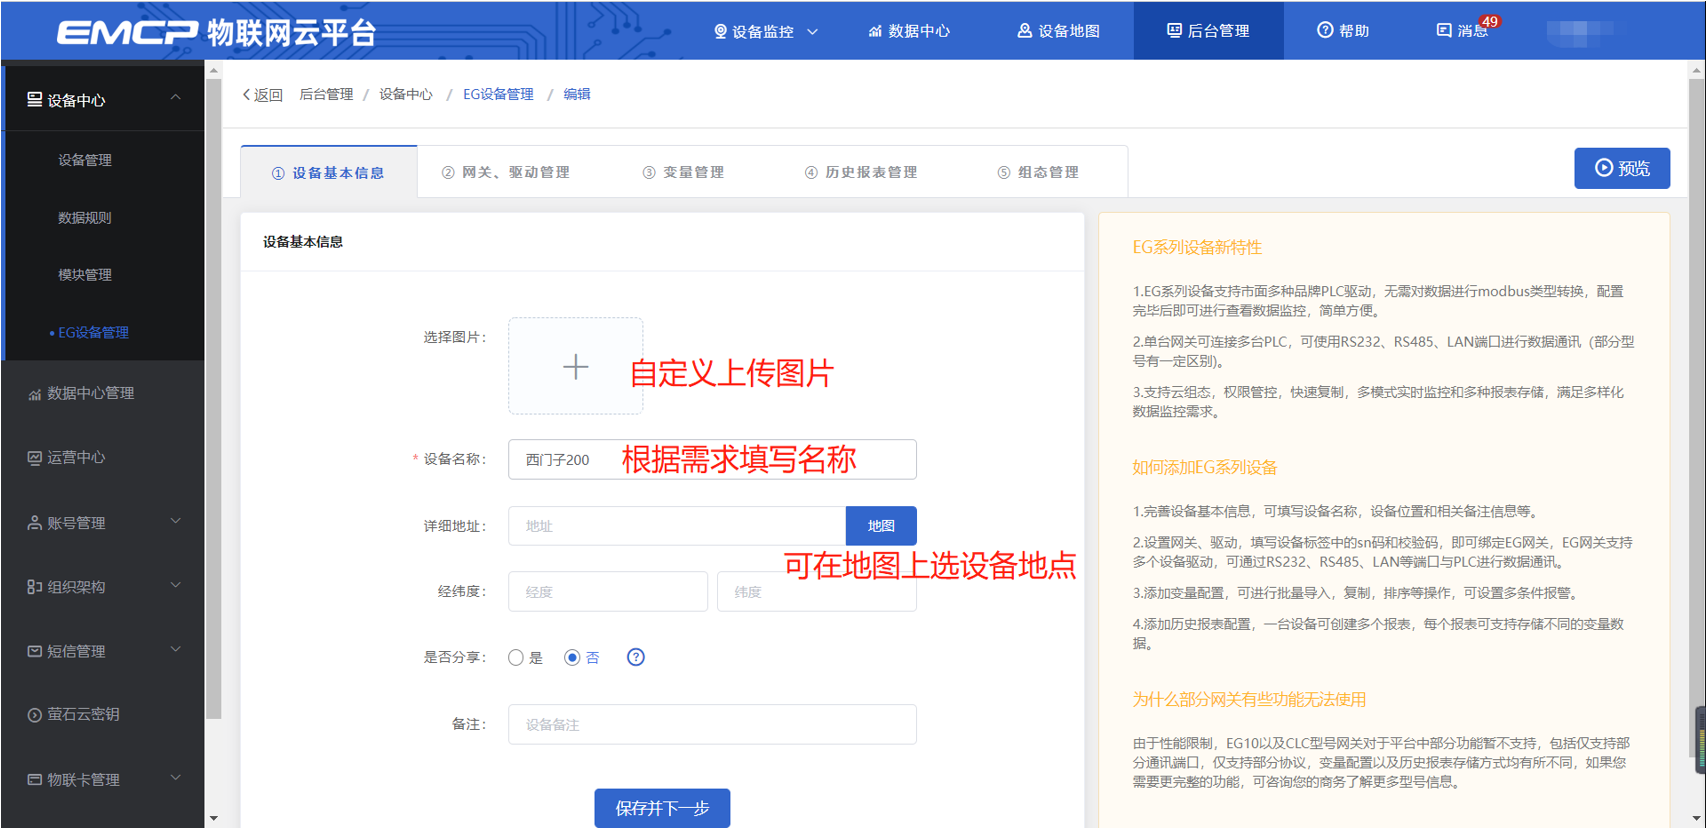The width and height of the screenshot is (1706, 829).
Task: Click the 预览 preview button
Action: (x=1622, y=168)
